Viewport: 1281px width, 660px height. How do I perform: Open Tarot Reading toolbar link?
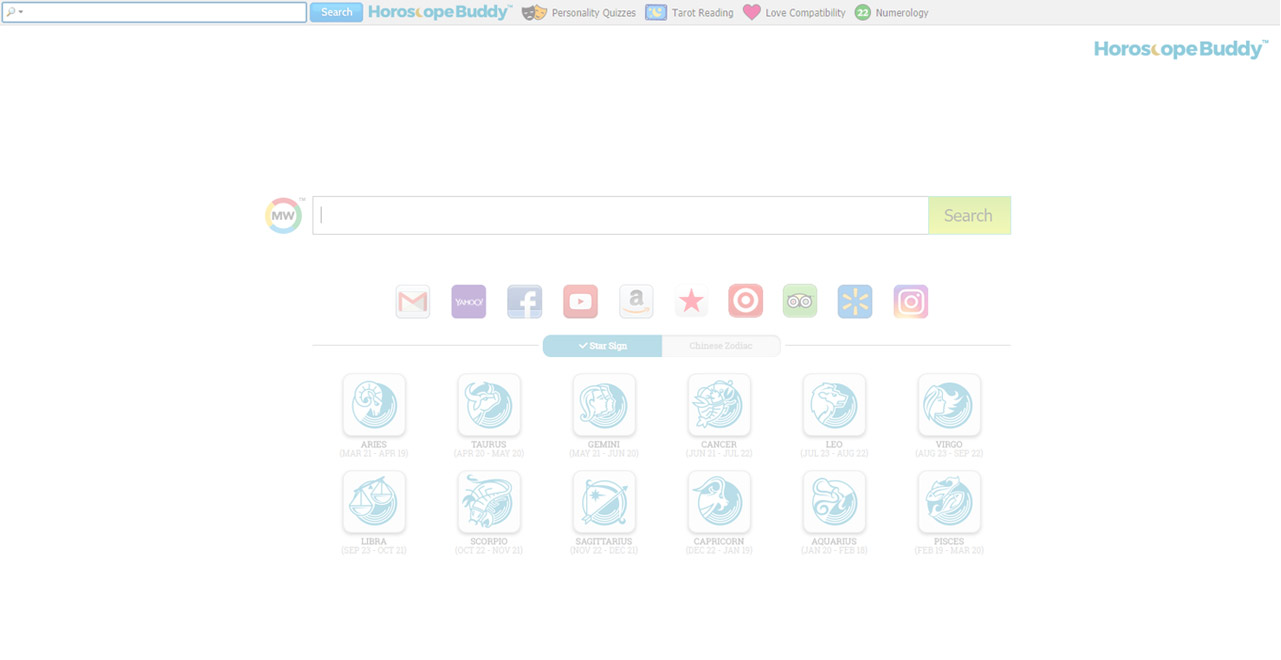pos(703,13)
